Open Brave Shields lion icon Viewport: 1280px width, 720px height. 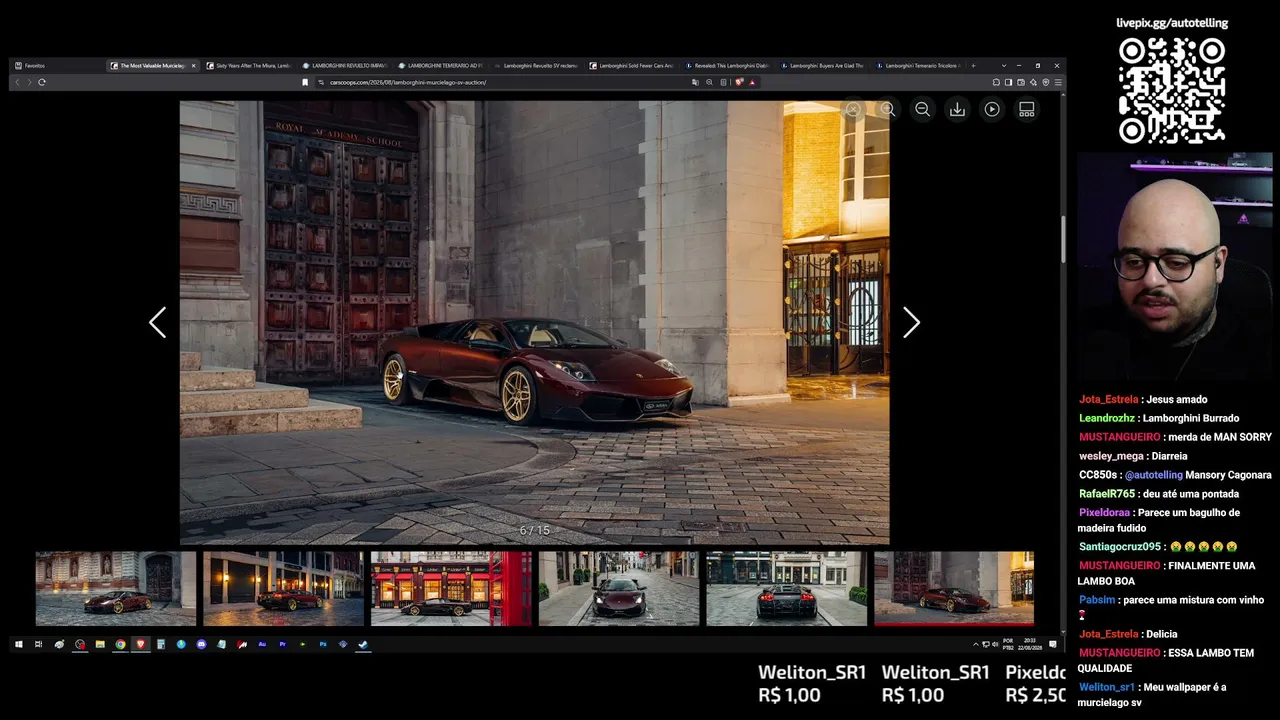point(739,82)
